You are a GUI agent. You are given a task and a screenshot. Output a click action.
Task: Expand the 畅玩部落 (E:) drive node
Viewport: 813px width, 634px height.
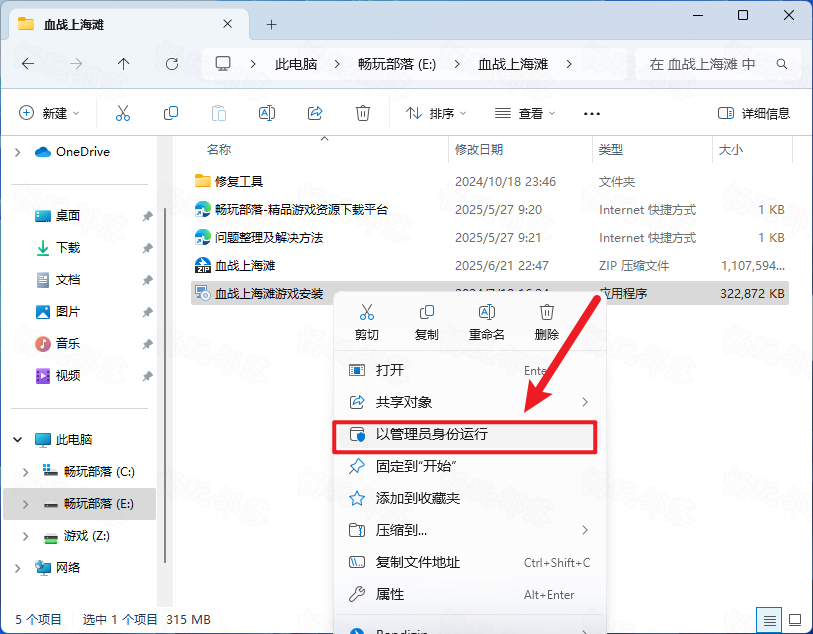(x=25, y=504)
